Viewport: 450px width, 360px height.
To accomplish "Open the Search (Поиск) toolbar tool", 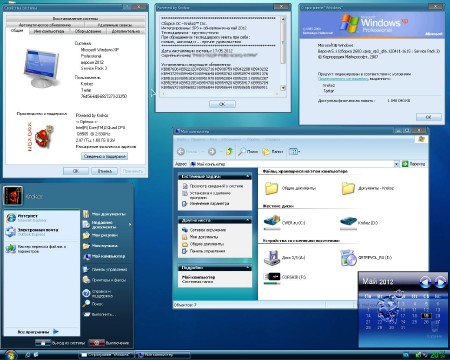I will point(248,152).
